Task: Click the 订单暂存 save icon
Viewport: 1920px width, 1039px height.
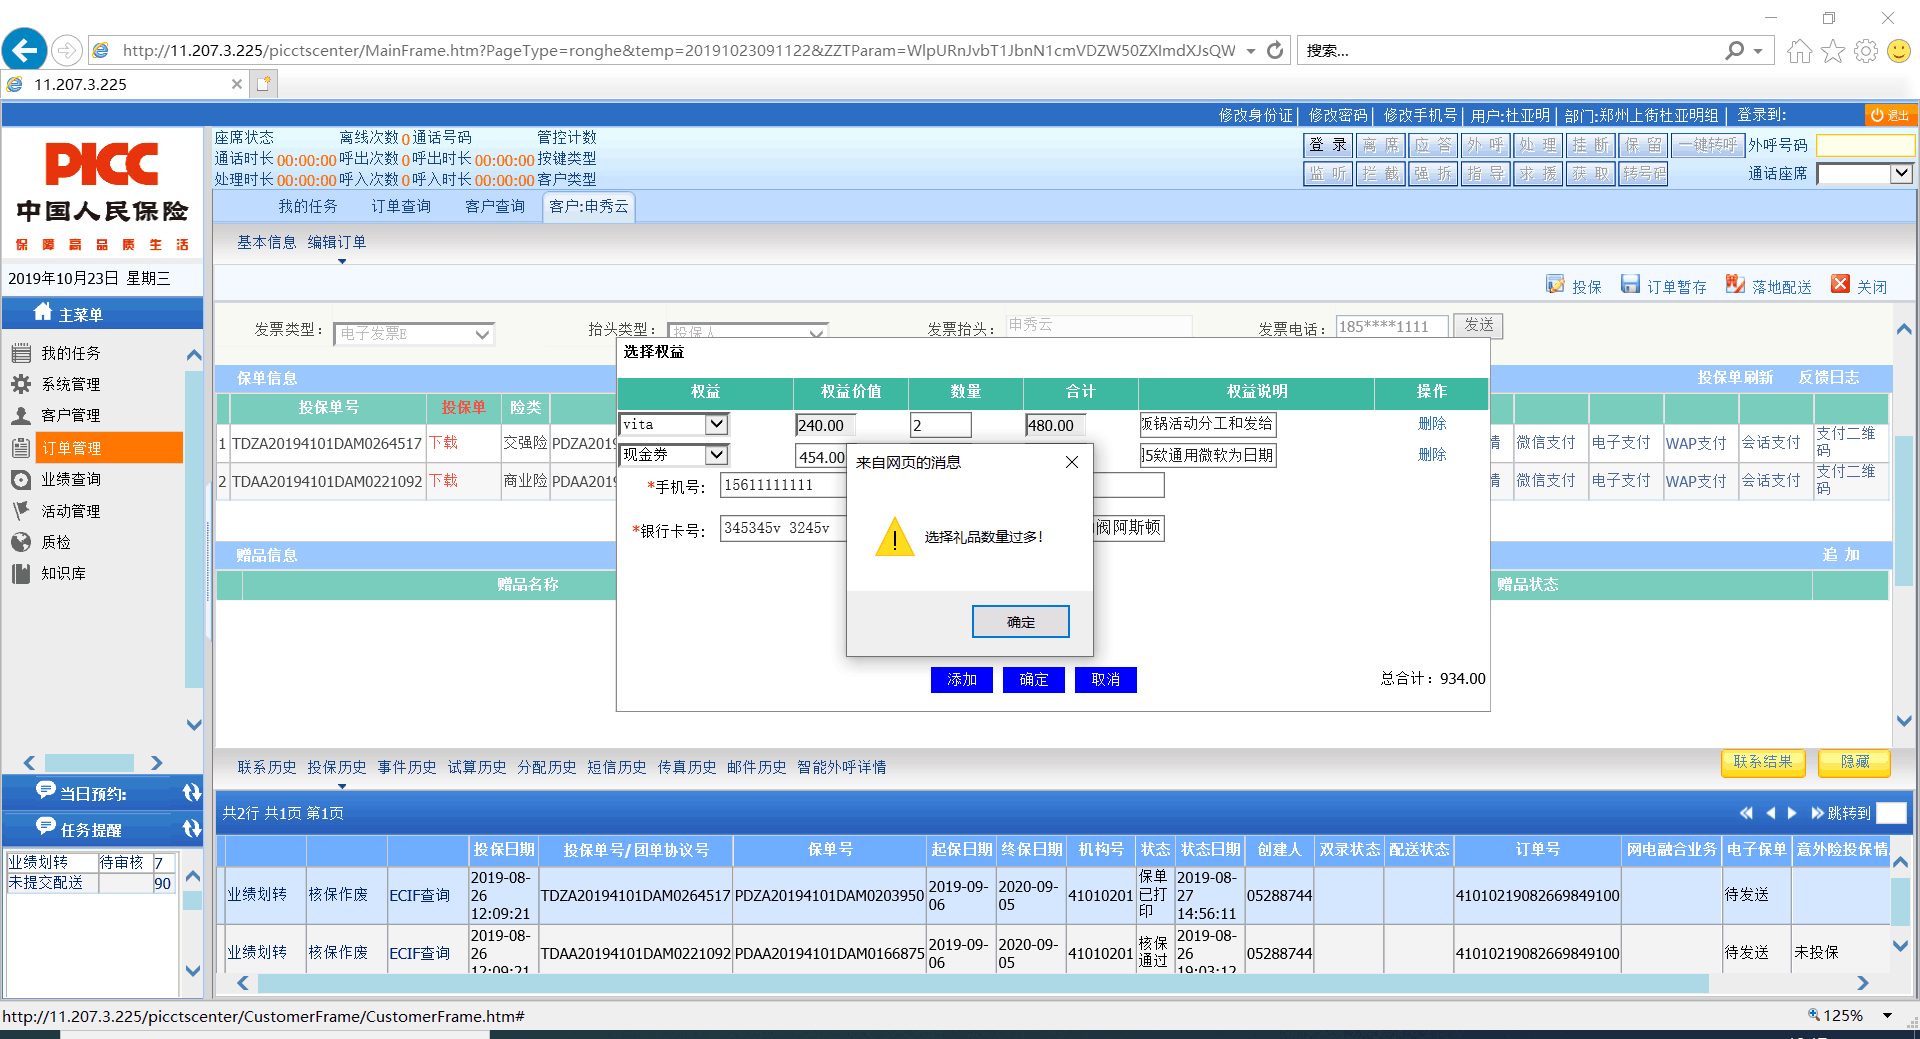Action: pyautogui.click(x=1630, y=285)
